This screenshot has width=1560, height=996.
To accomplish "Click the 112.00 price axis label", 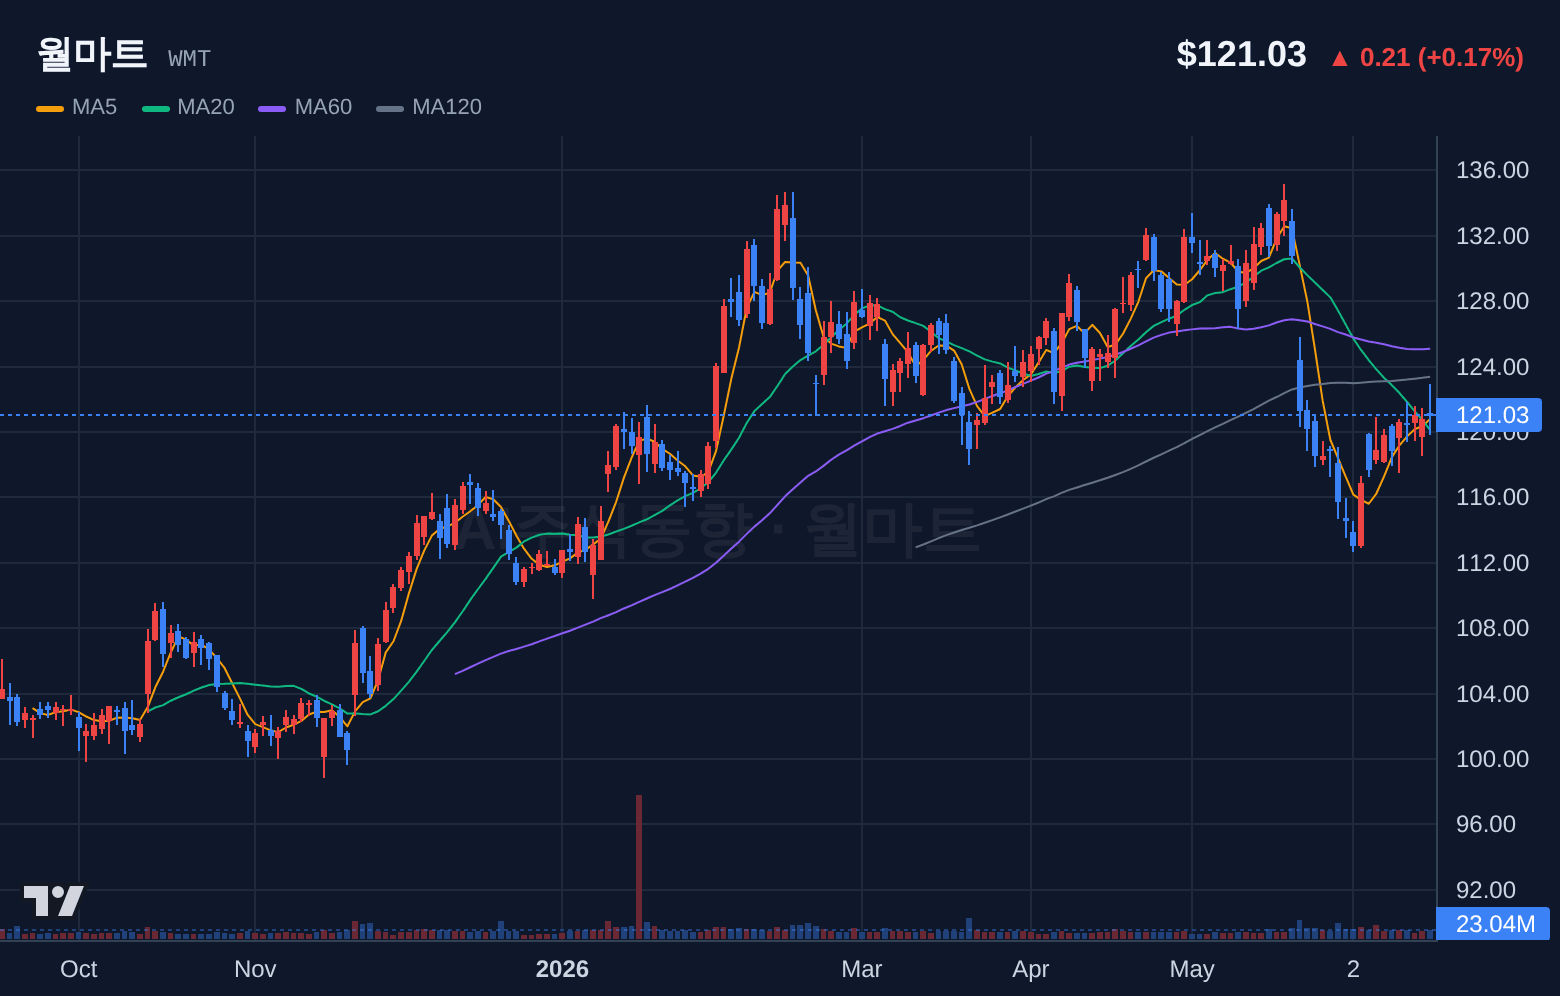I will (1492, 563).
